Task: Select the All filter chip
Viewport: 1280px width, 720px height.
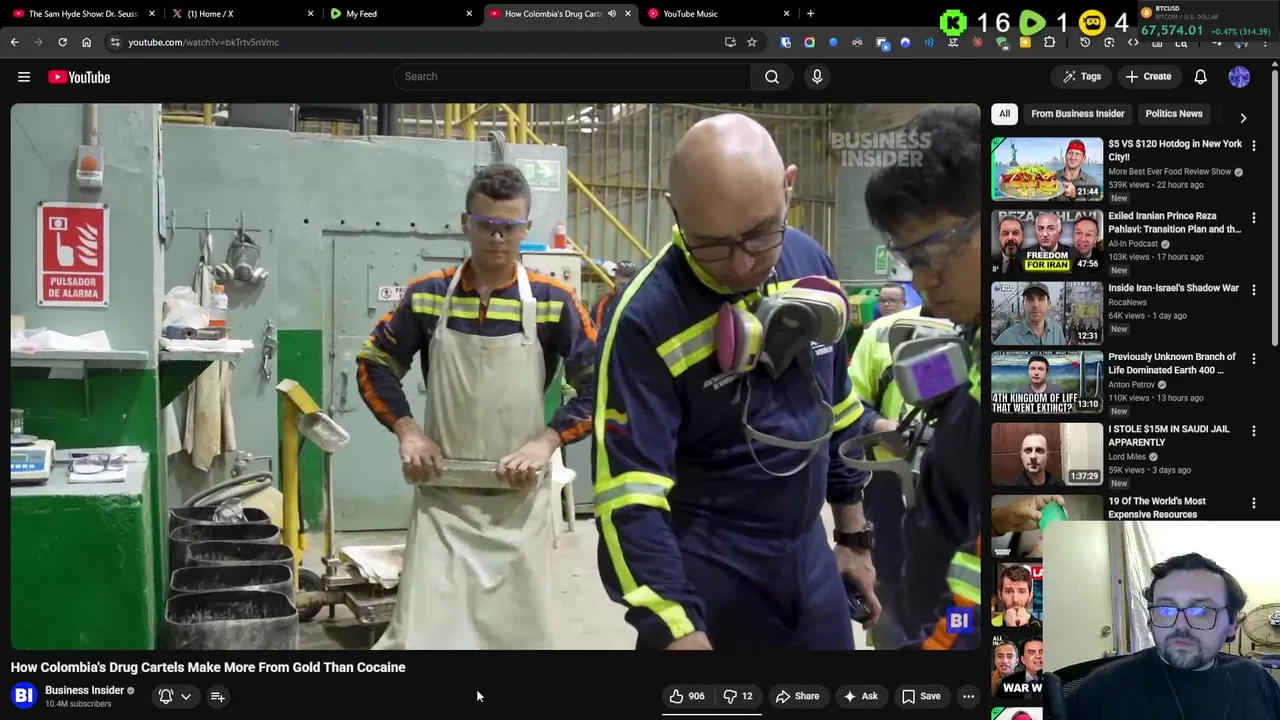Action: (x=1004, y=114)
